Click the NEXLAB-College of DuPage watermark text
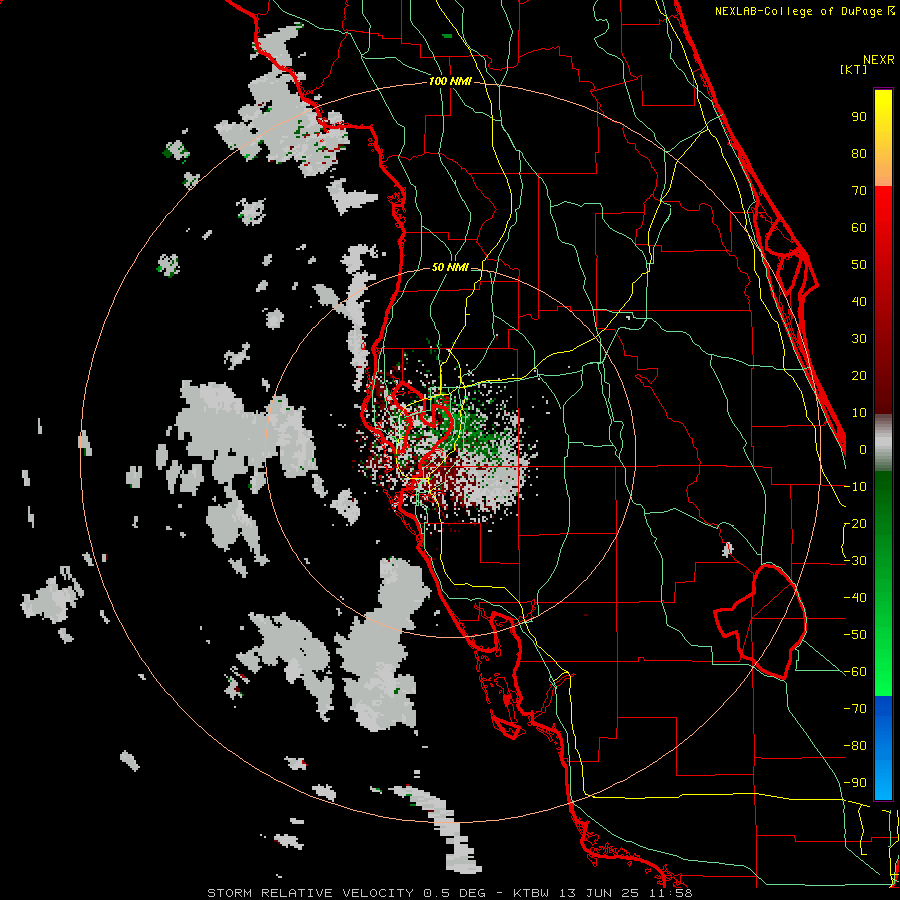 tap(804, 11)
